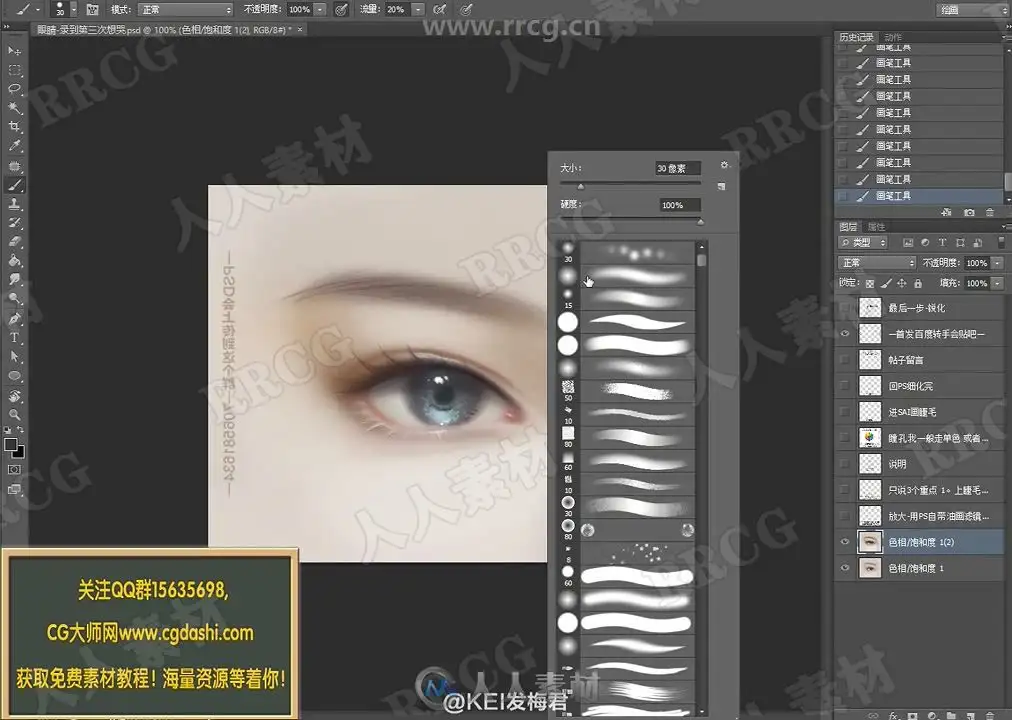Select the Magic Wand tool
This screenshot has width=1012, height=720.
14,108
